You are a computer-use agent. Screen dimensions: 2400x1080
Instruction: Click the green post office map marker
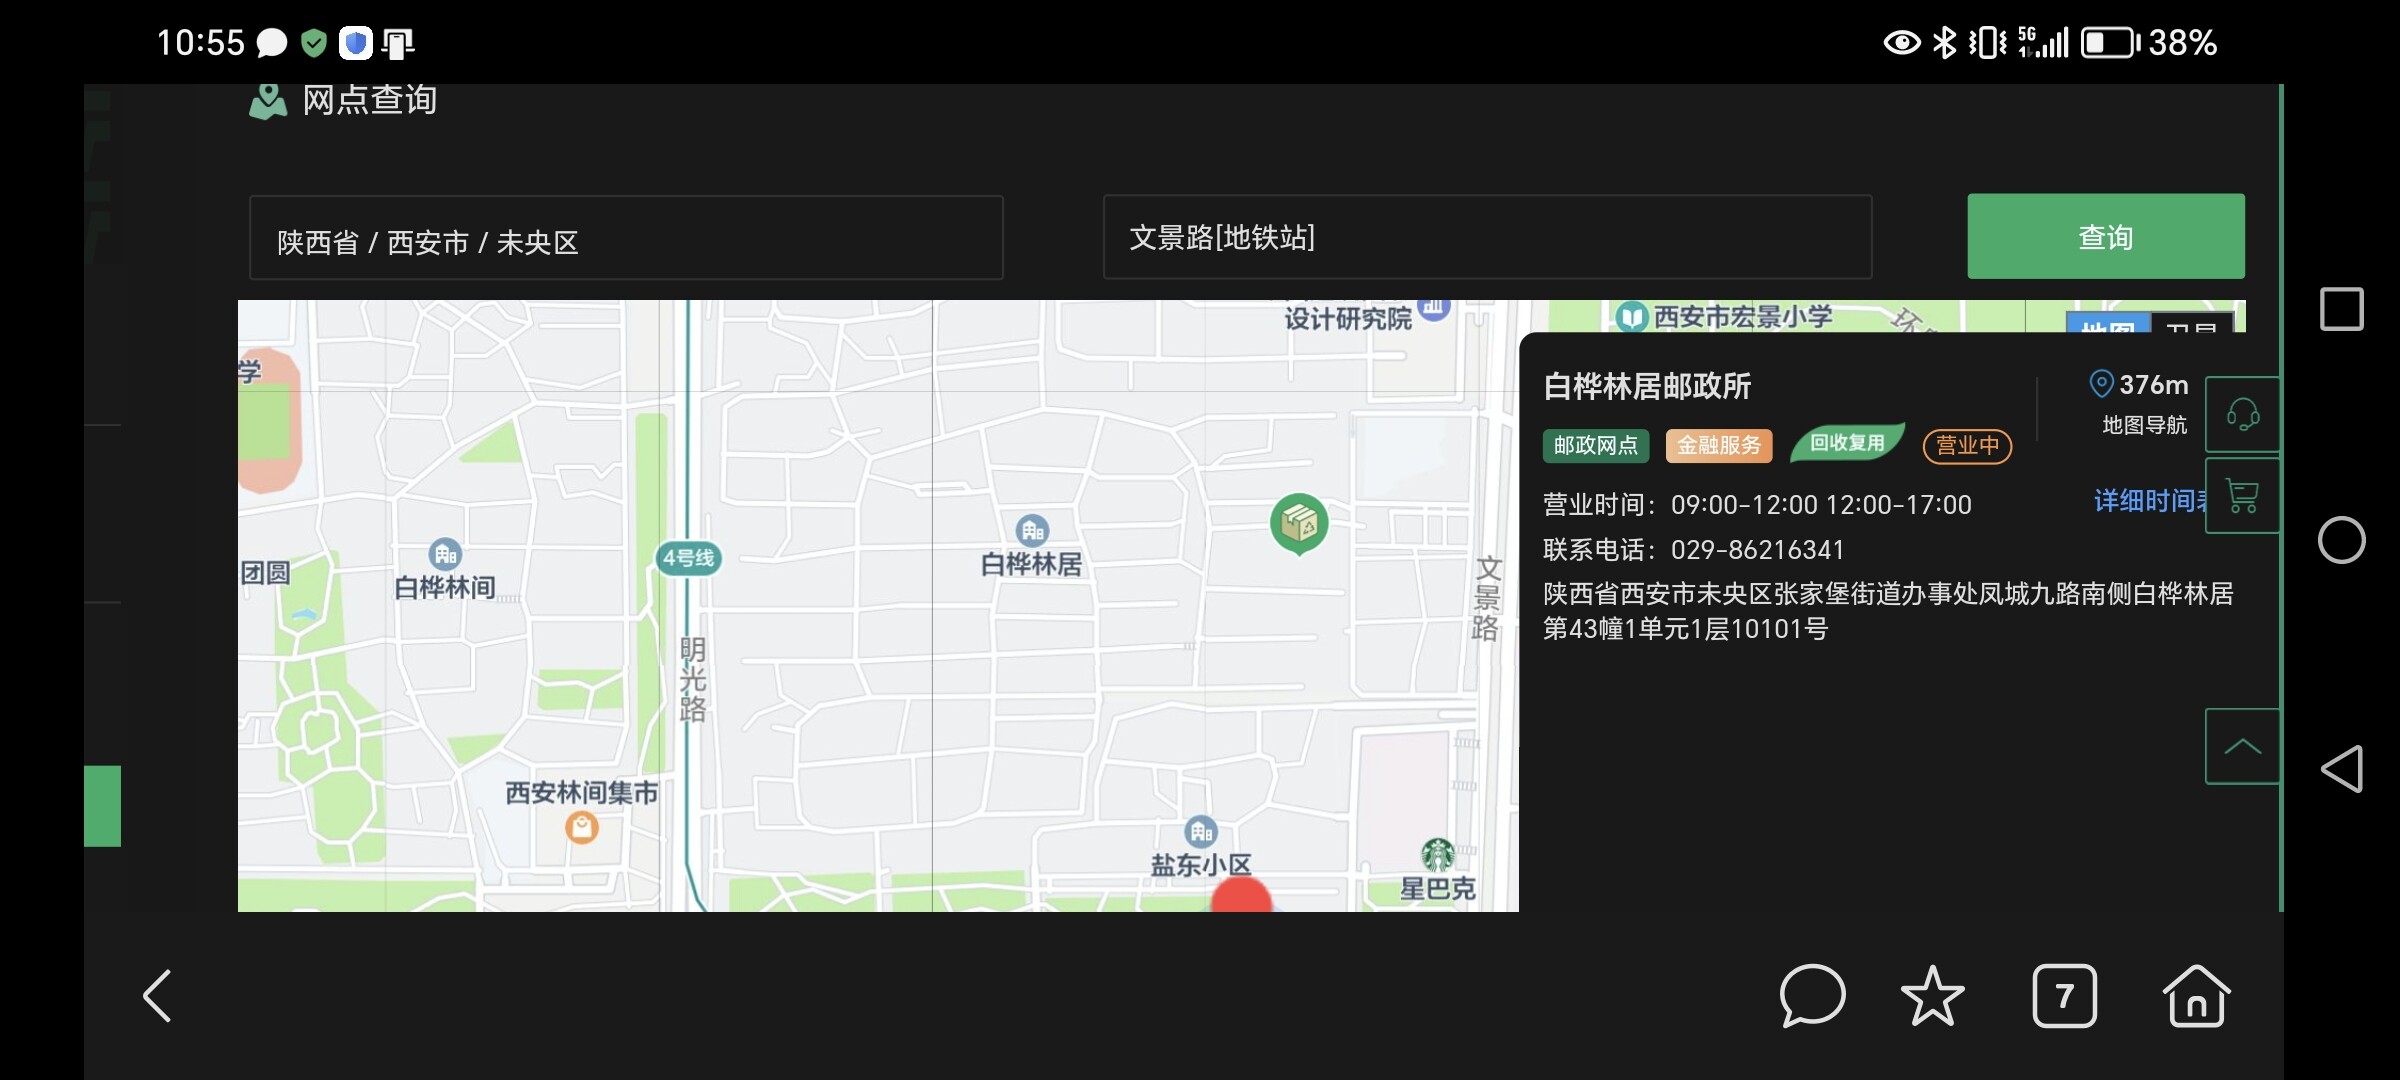[1299, 523]
